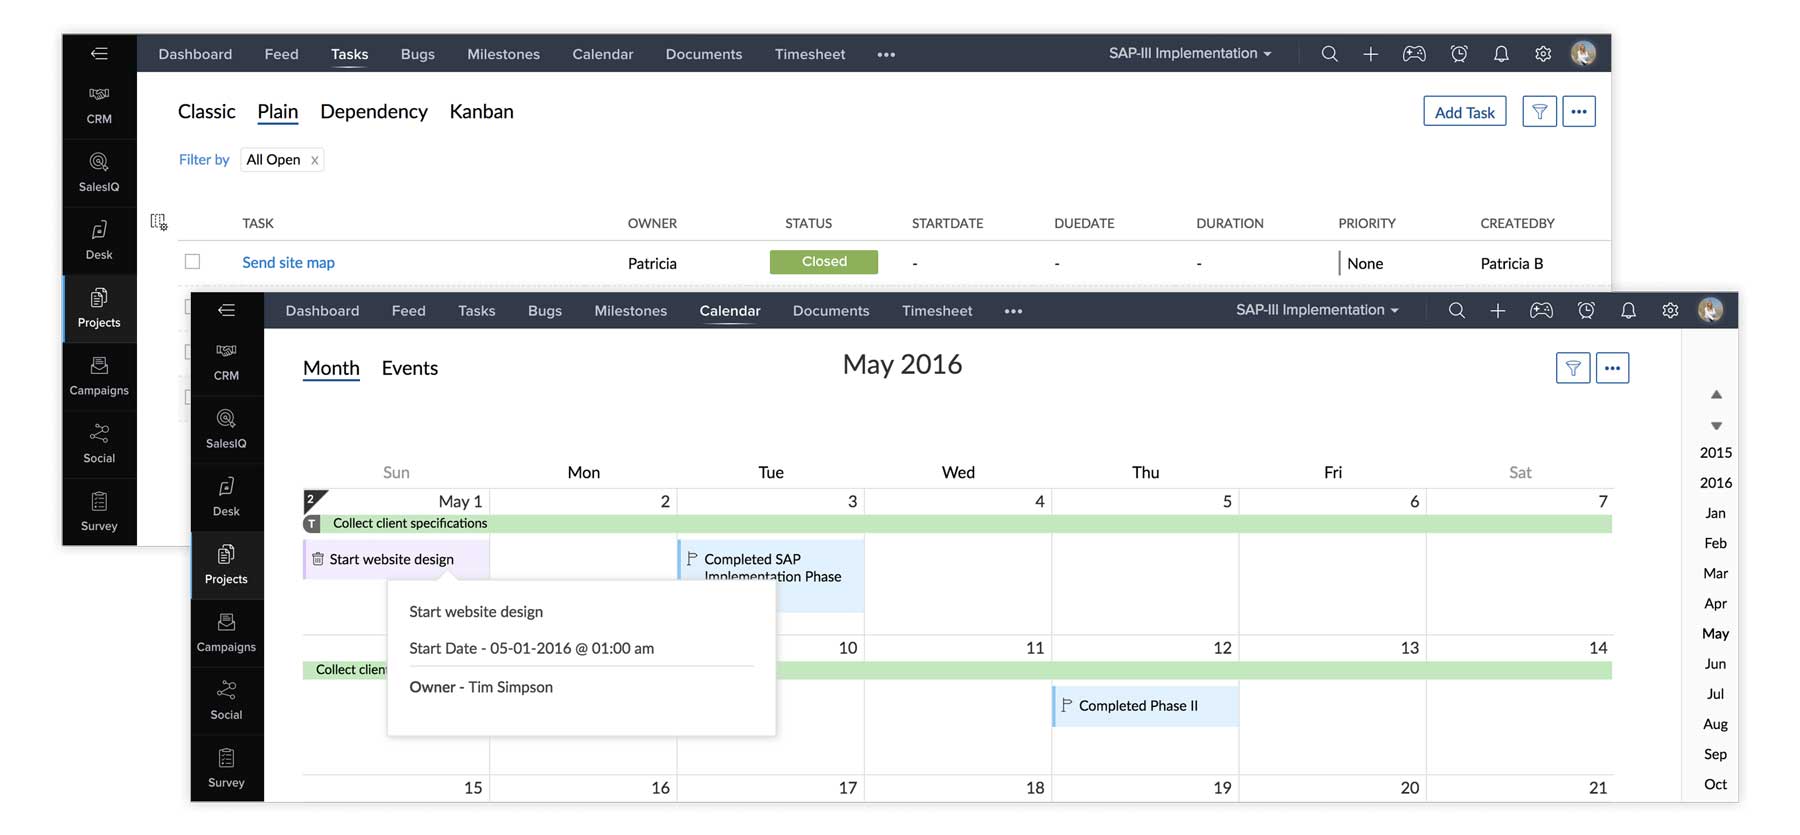Check the box for Send site map task
This screenshot has height=835, width=1800.
click(x=193, y=262)
